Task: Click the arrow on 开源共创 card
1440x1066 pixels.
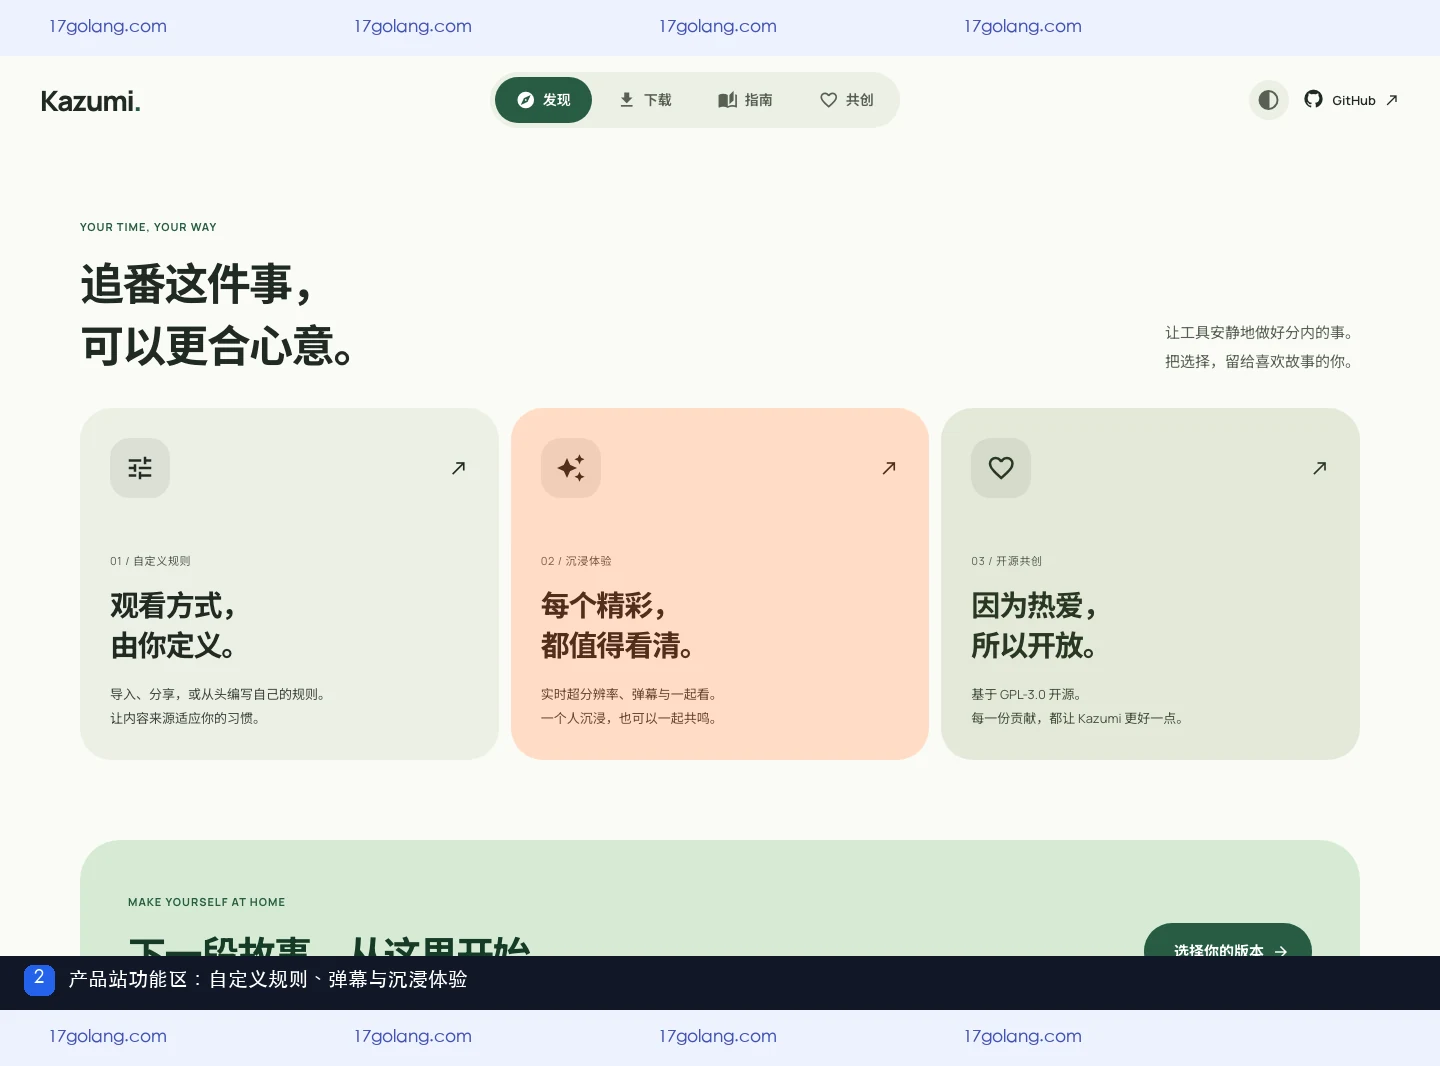Action: point(1319,468)
